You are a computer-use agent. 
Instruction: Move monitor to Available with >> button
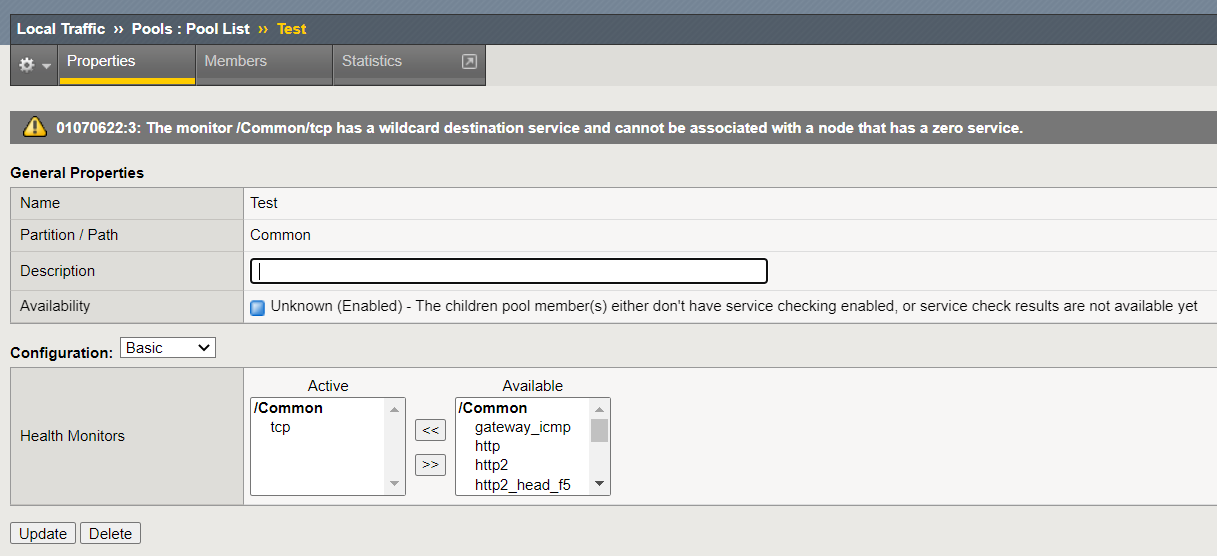coord(430,465)
